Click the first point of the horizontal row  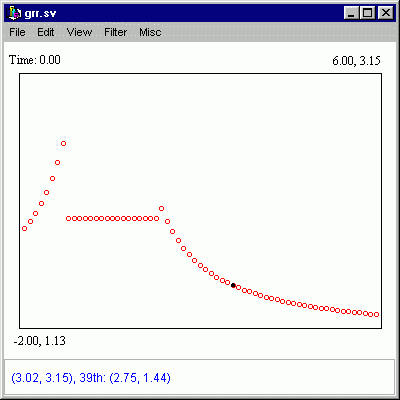[x=68, y=219]
